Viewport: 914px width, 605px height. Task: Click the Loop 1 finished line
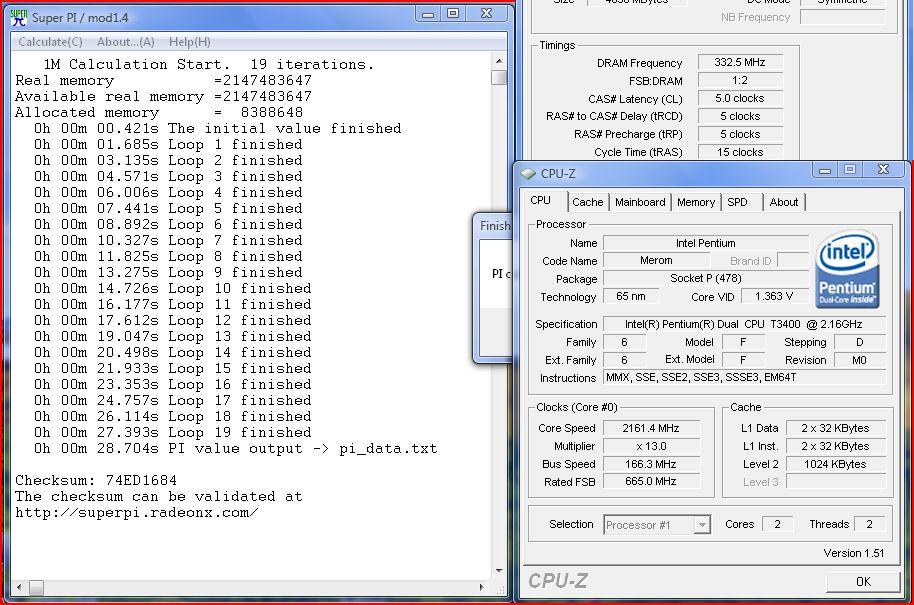click(168, 145)
